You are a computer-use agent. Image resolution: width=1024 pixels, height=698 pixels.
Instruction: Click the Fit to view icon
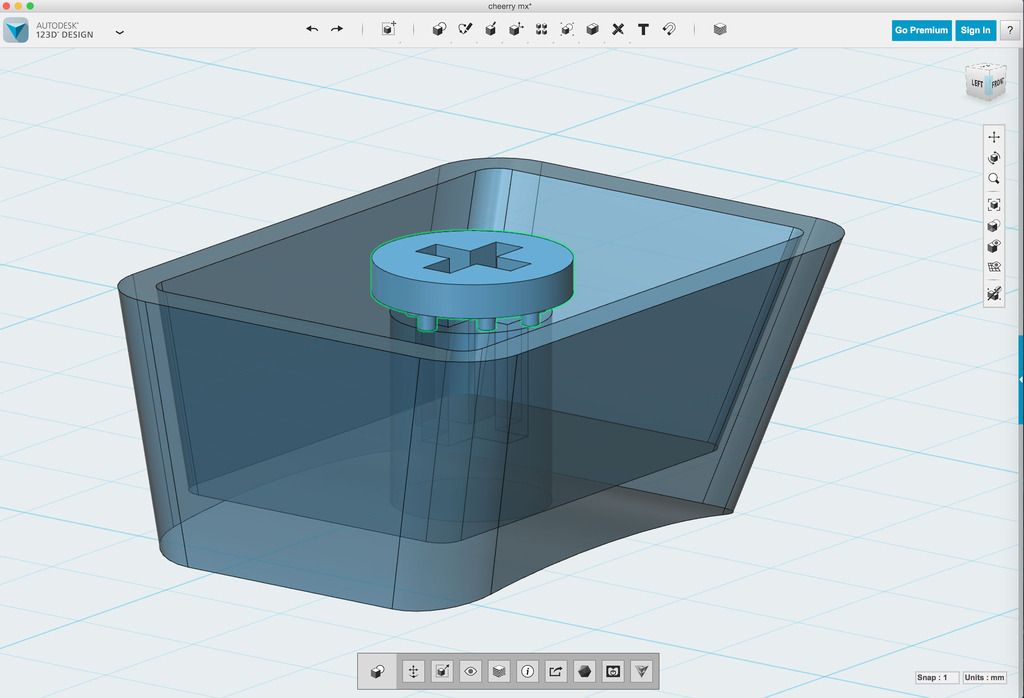click(x=994, y=204)
